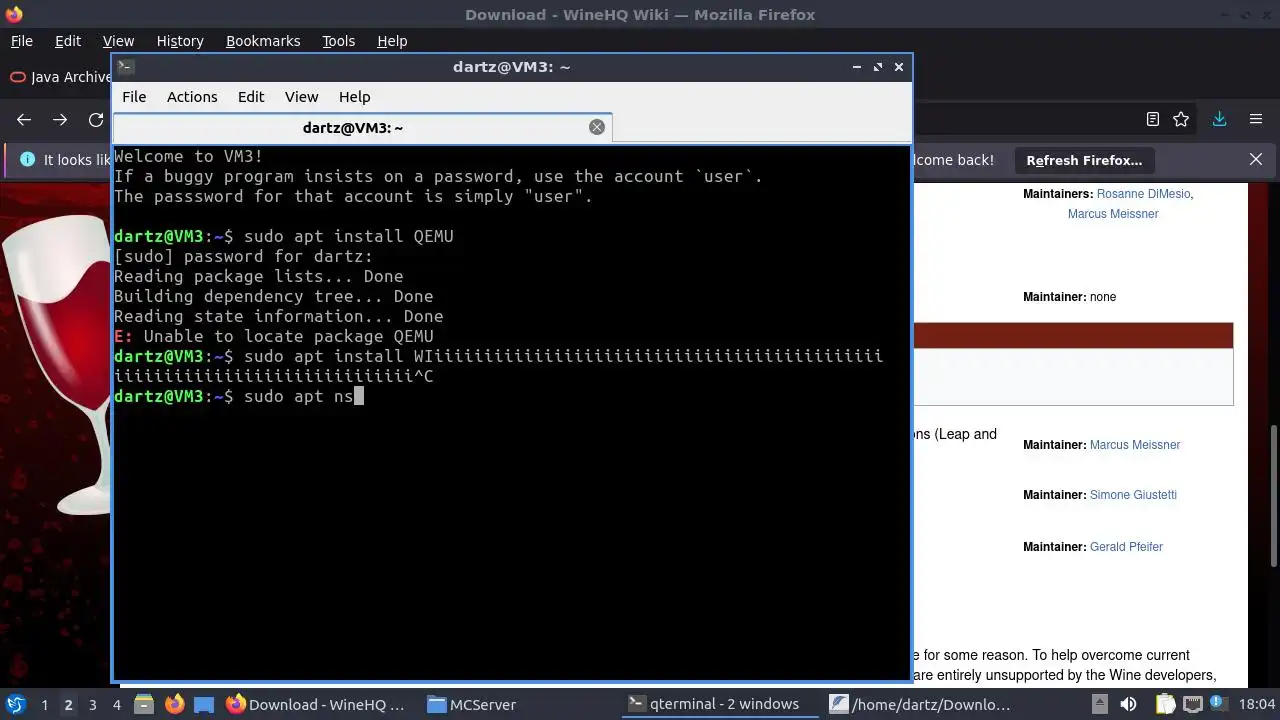Open the Firefox Help menu
The width and height of the screenshot is (1280, 720).
pos(392,41)
